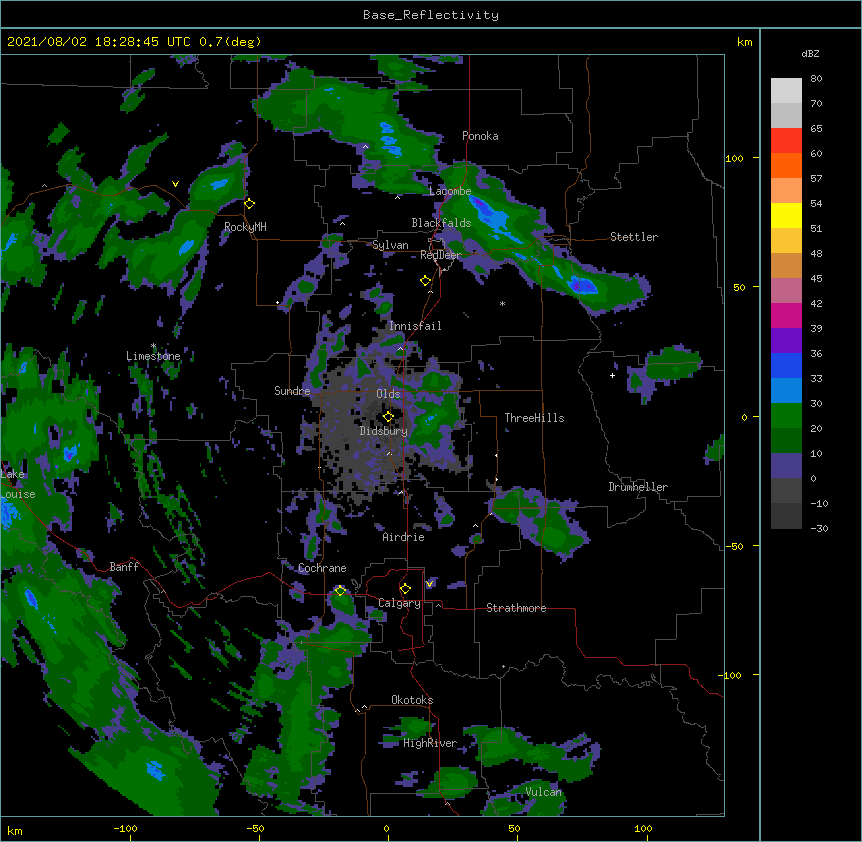Select the Ponoka city label
This screenshot has width=862, height=842.
(x=480, y=136)
